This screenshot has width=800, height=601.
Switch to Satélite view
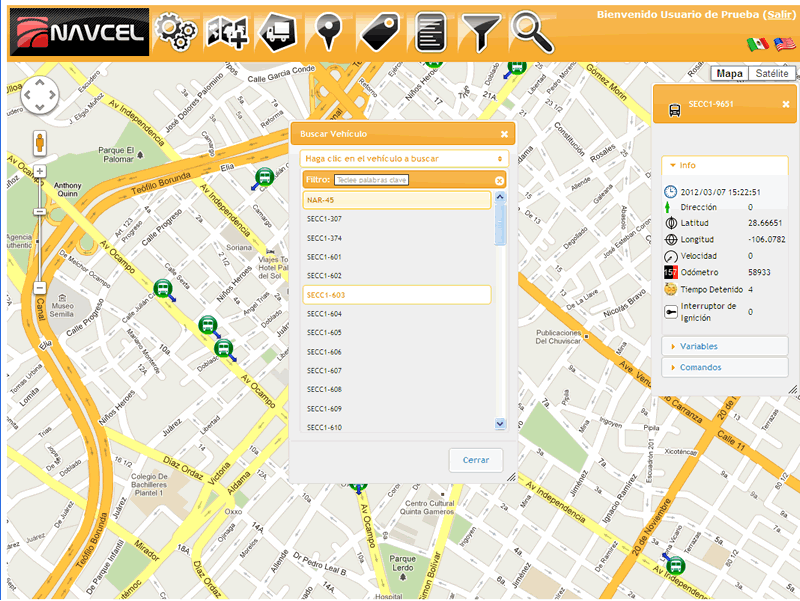771,73
